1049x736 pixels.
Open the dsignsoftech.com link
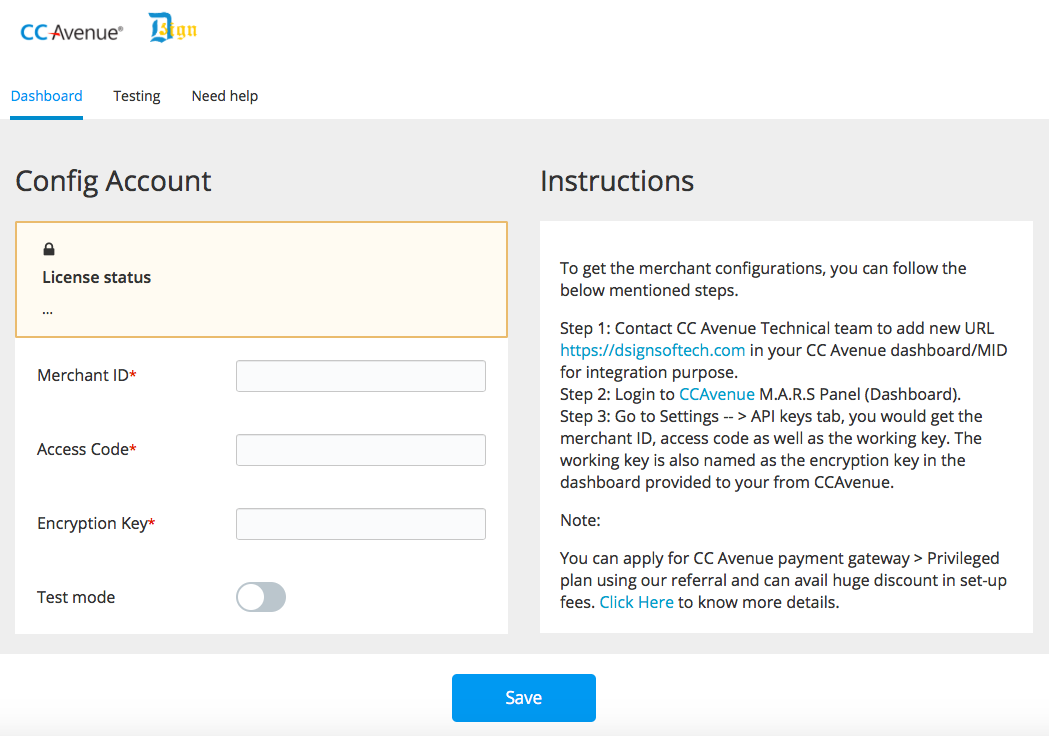pos(652,350)
